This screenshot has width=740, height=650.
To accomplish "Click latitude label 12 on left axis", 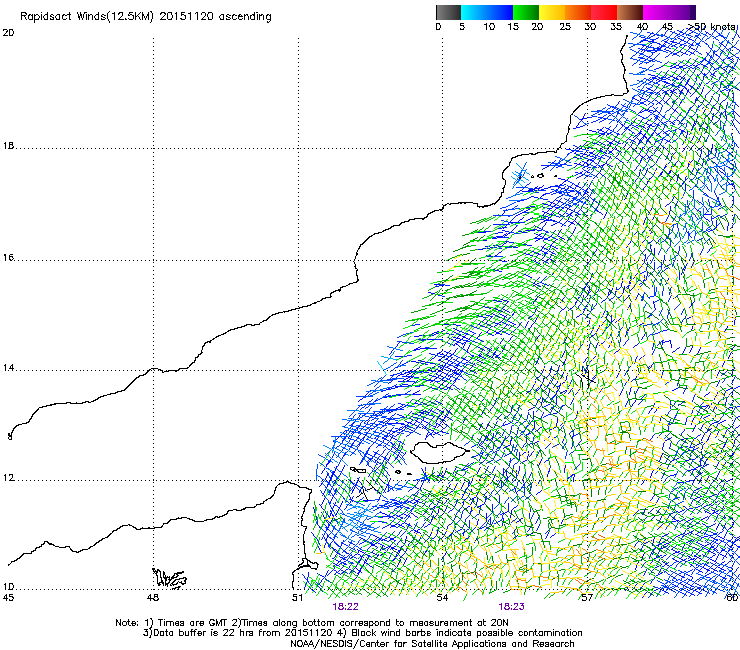I will pyautogui.click(x=8, y=478).
